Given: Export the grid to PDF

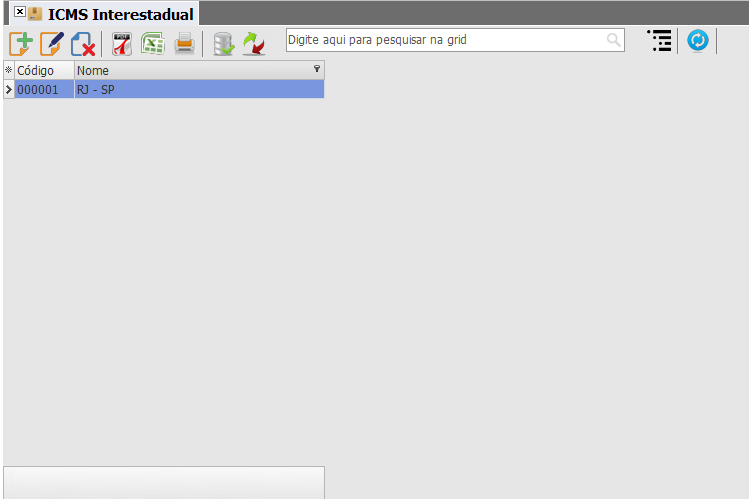Looking at the screenshot, I should [122, 44].
